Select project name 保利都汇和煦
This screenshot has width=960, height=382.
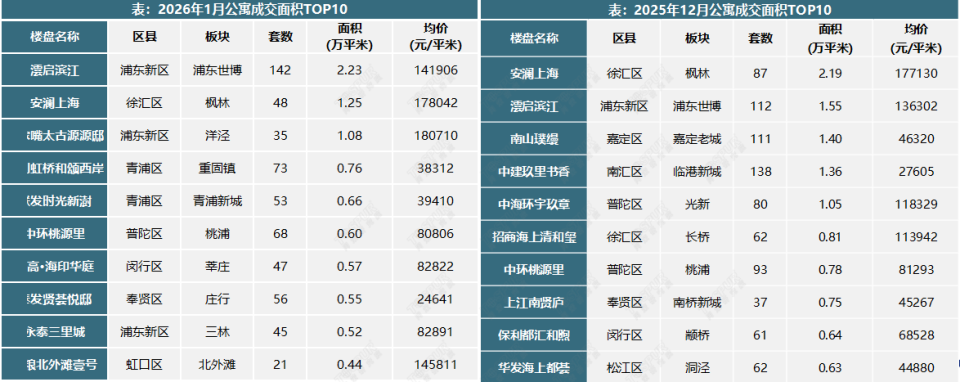[534, 335]
